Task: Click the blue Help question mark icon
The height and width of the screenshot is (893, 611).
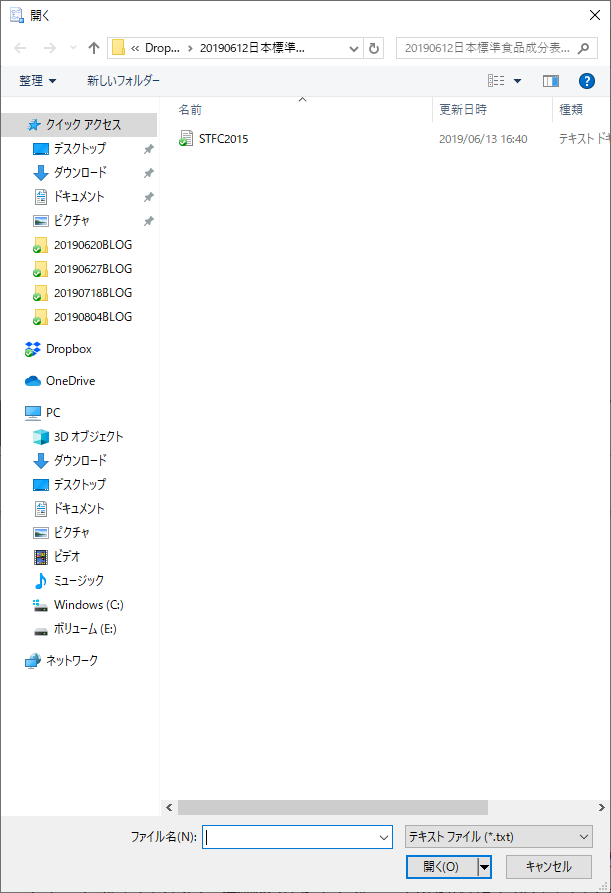Action: tap(587, 81)
